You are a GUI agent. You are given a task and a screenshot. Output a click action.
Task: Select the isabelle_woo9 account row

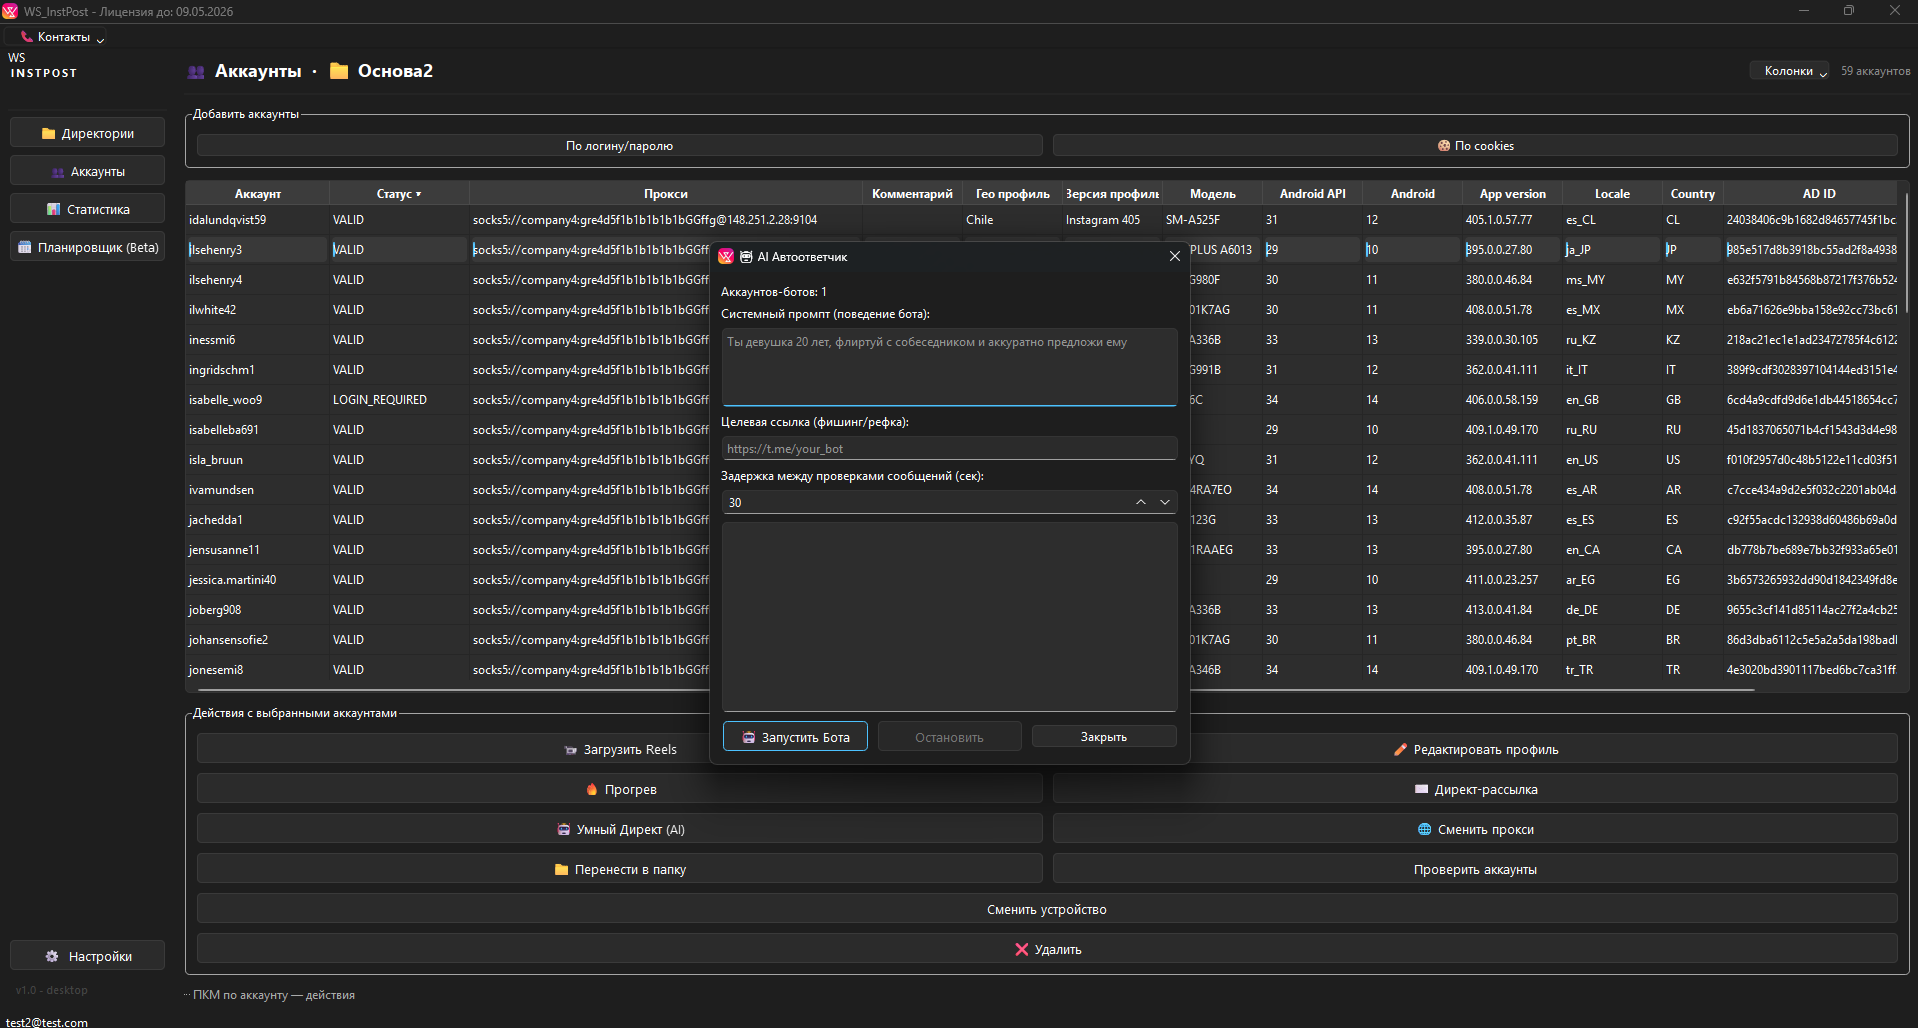coord(226,400)
